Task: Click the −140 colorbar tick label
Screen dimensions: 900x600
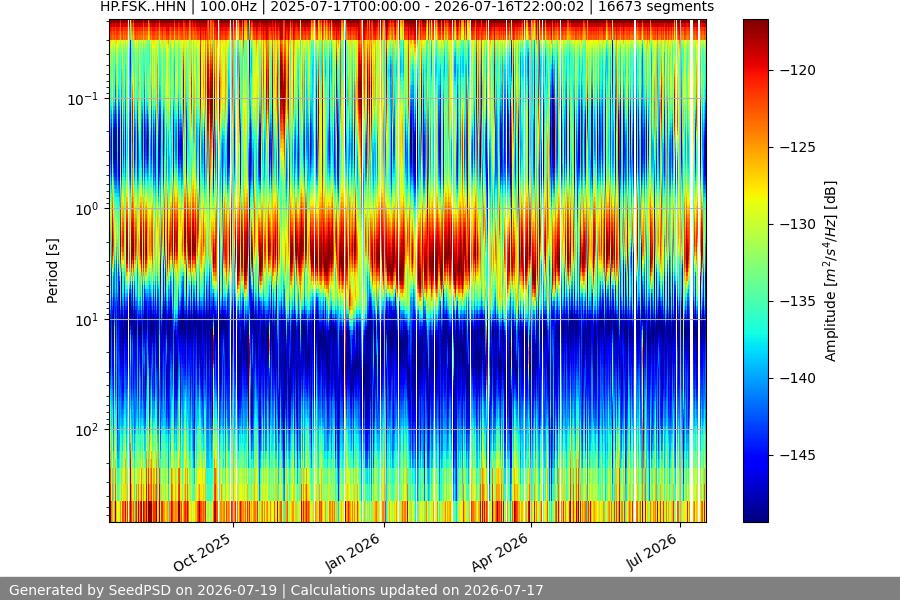Action: (x=798, y=378)
